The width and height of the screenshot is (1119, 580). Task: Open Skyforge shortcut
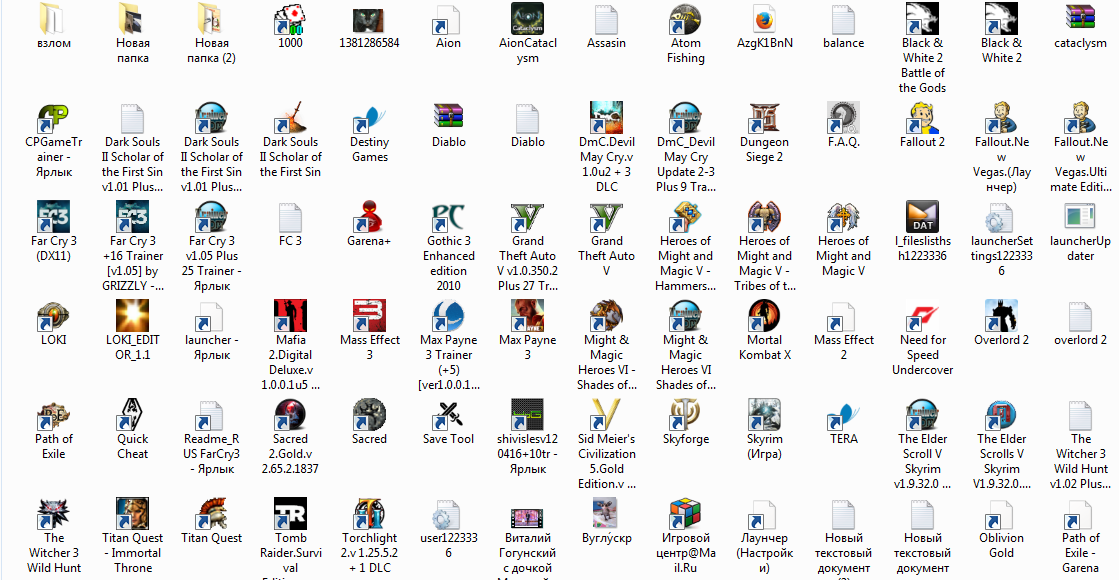click(x=686, y=415)
